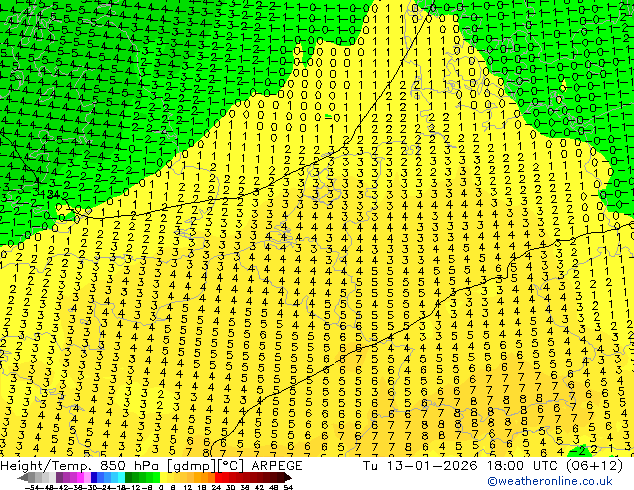634x490 pixels.
Task: Pick the cyan -18 legend swatch
Action: click(x=121, y=478)
